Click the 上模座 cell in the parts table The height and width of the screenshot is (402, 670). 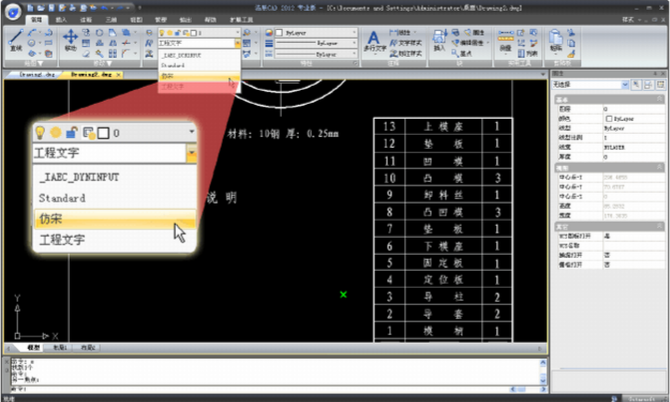click(443, 126)
